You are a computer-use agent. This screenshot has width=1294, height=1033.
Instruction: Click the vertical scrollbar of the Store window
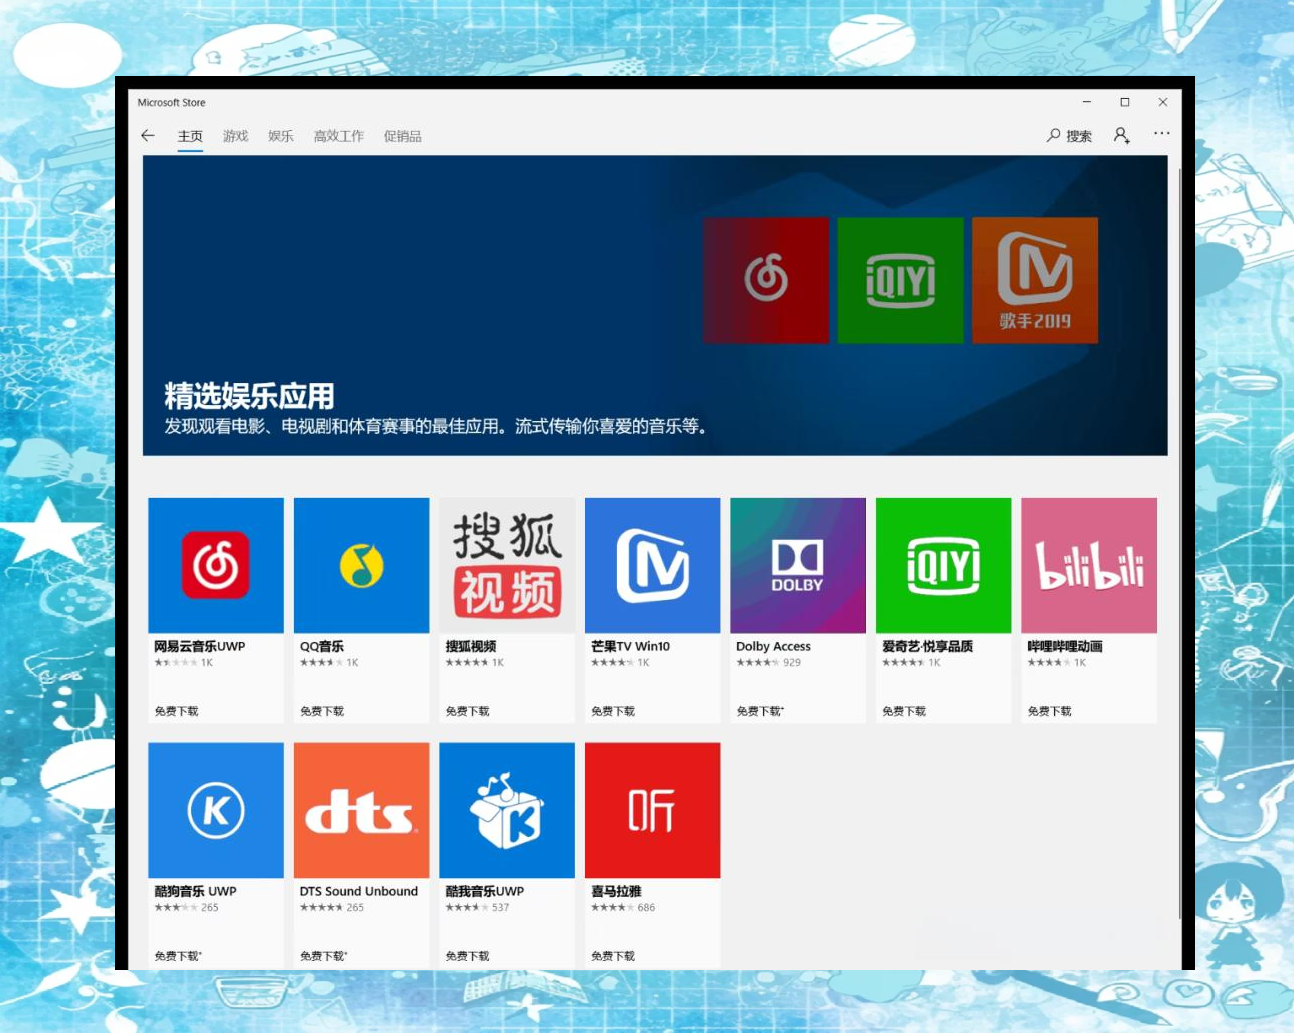point(1181,545)
